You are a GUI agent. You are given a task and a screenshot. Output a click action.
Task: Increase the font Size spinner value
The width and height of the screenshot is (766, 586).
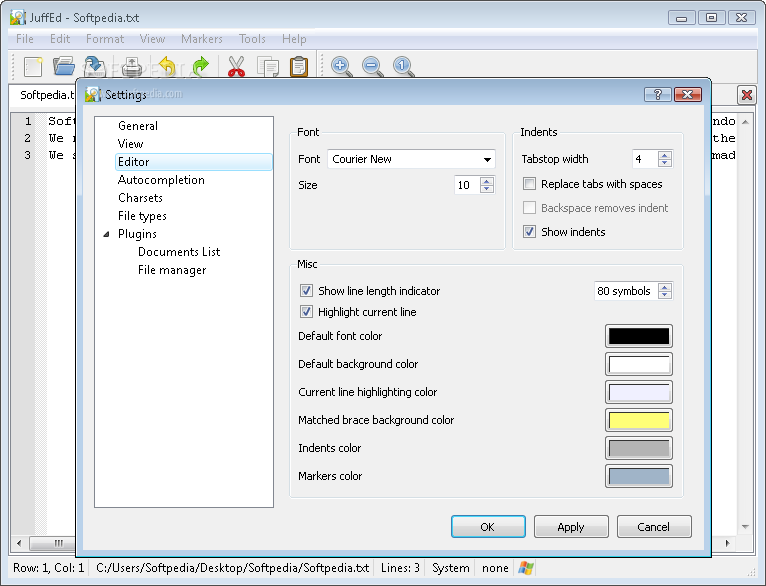coord(487,181)
